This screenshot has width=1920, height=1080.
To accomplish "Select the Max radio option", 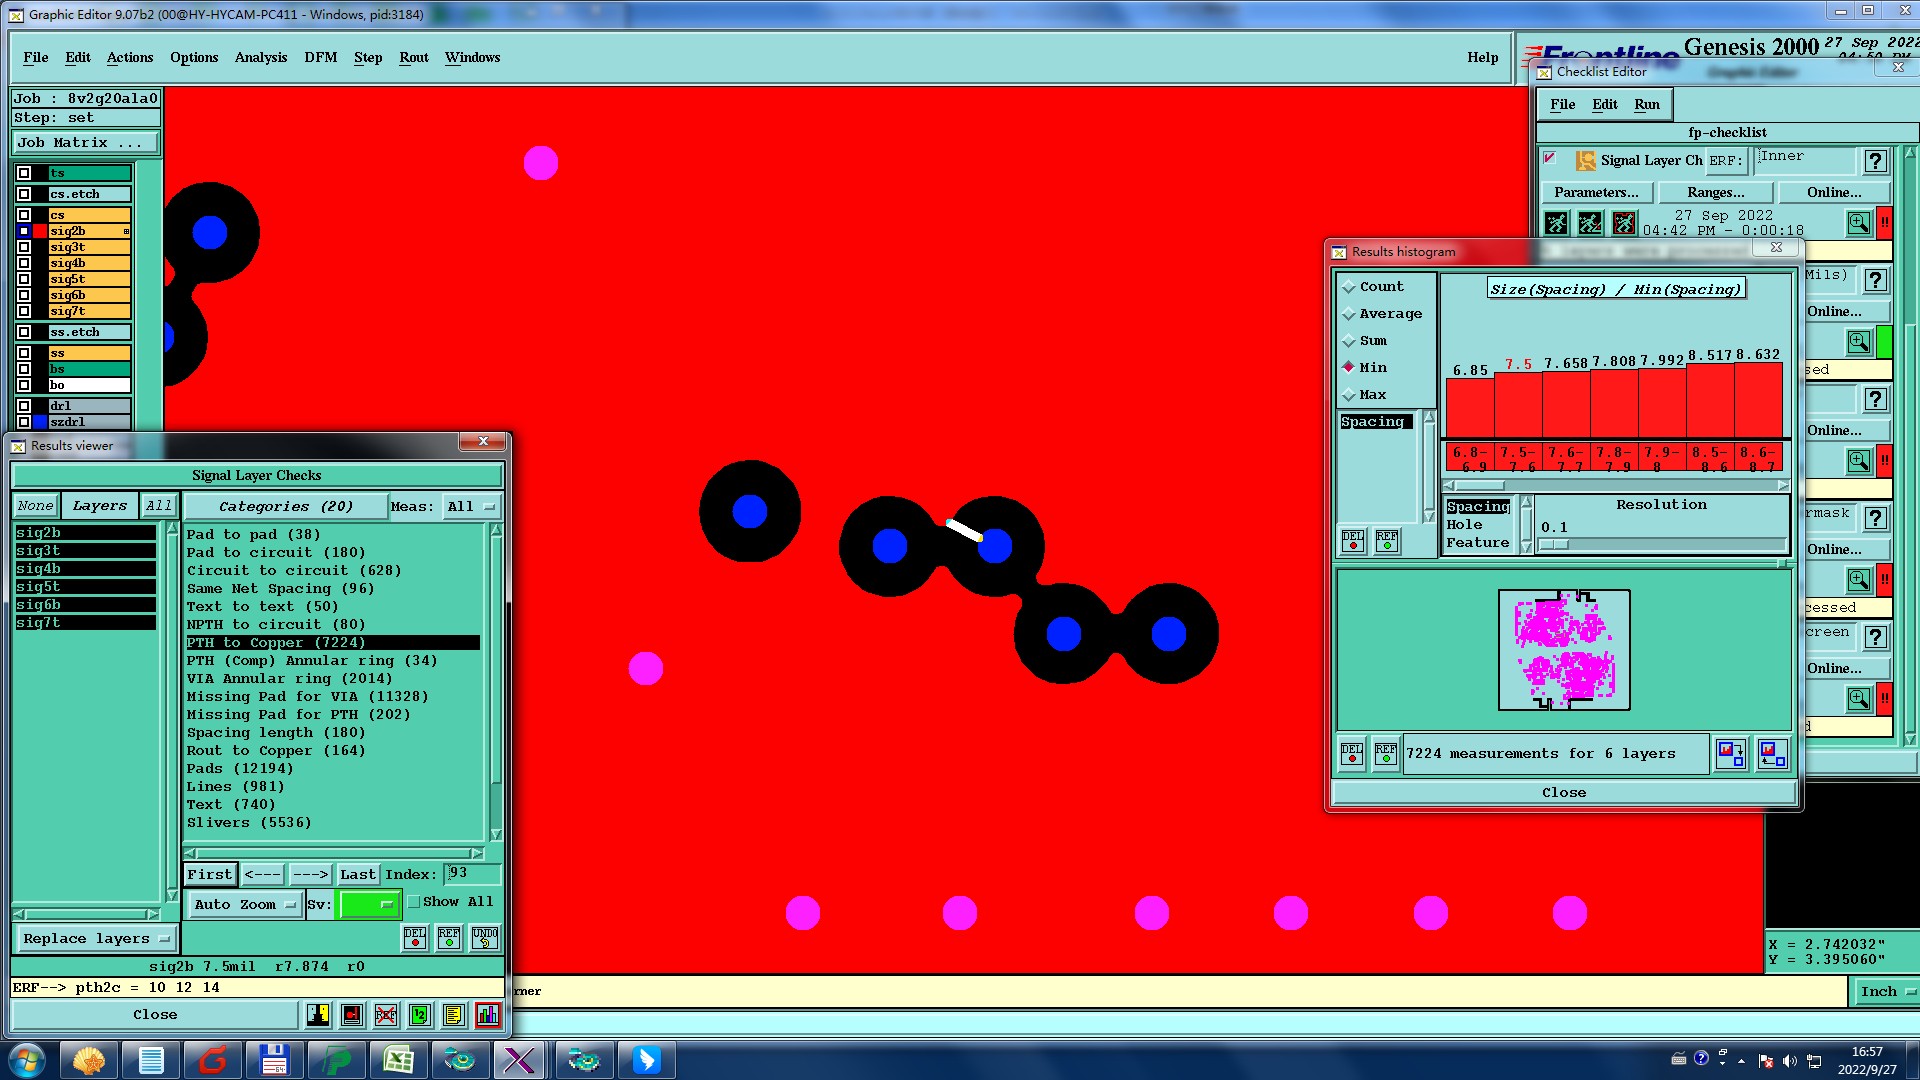I will pos(1365,395).
